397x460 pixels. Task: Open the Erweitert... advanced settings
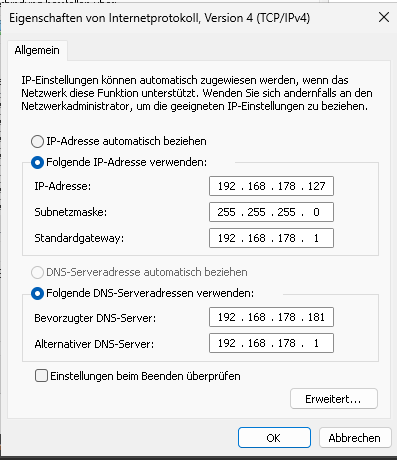click(x=334, y=399)
